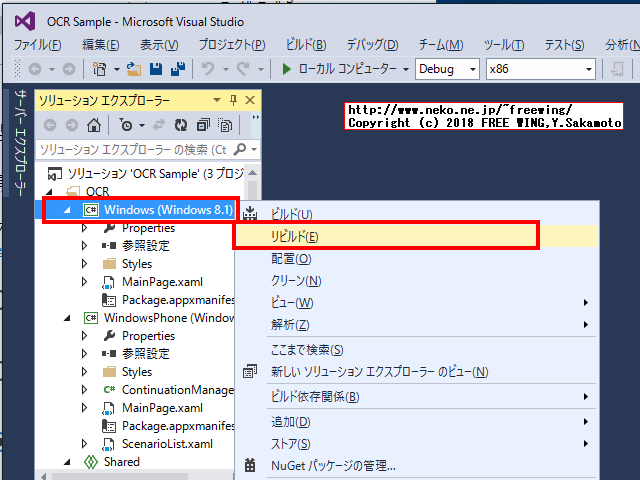
Task: Click the Visual Studio logo icon
Action: [x=24, y=21]
